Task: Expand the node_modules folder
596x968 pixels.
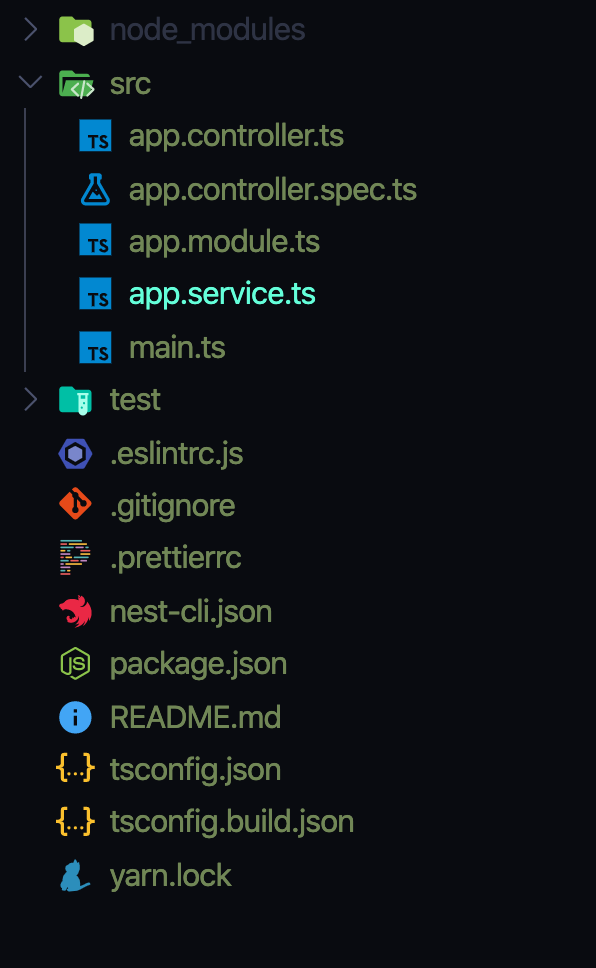Action: [x=29, y=29]
